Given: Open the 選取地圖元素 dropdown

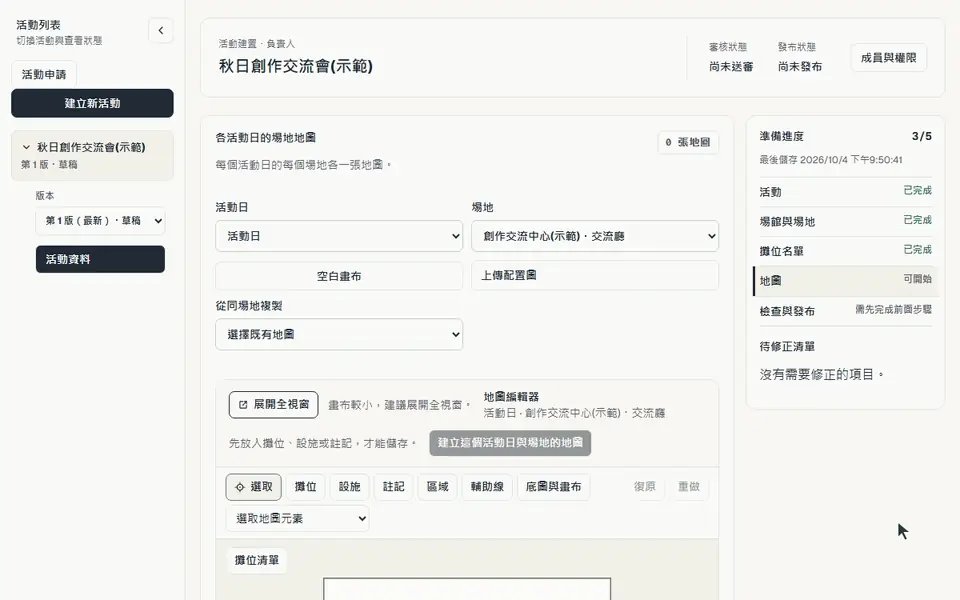Looking at the screenshot, I should click(298, 519).
